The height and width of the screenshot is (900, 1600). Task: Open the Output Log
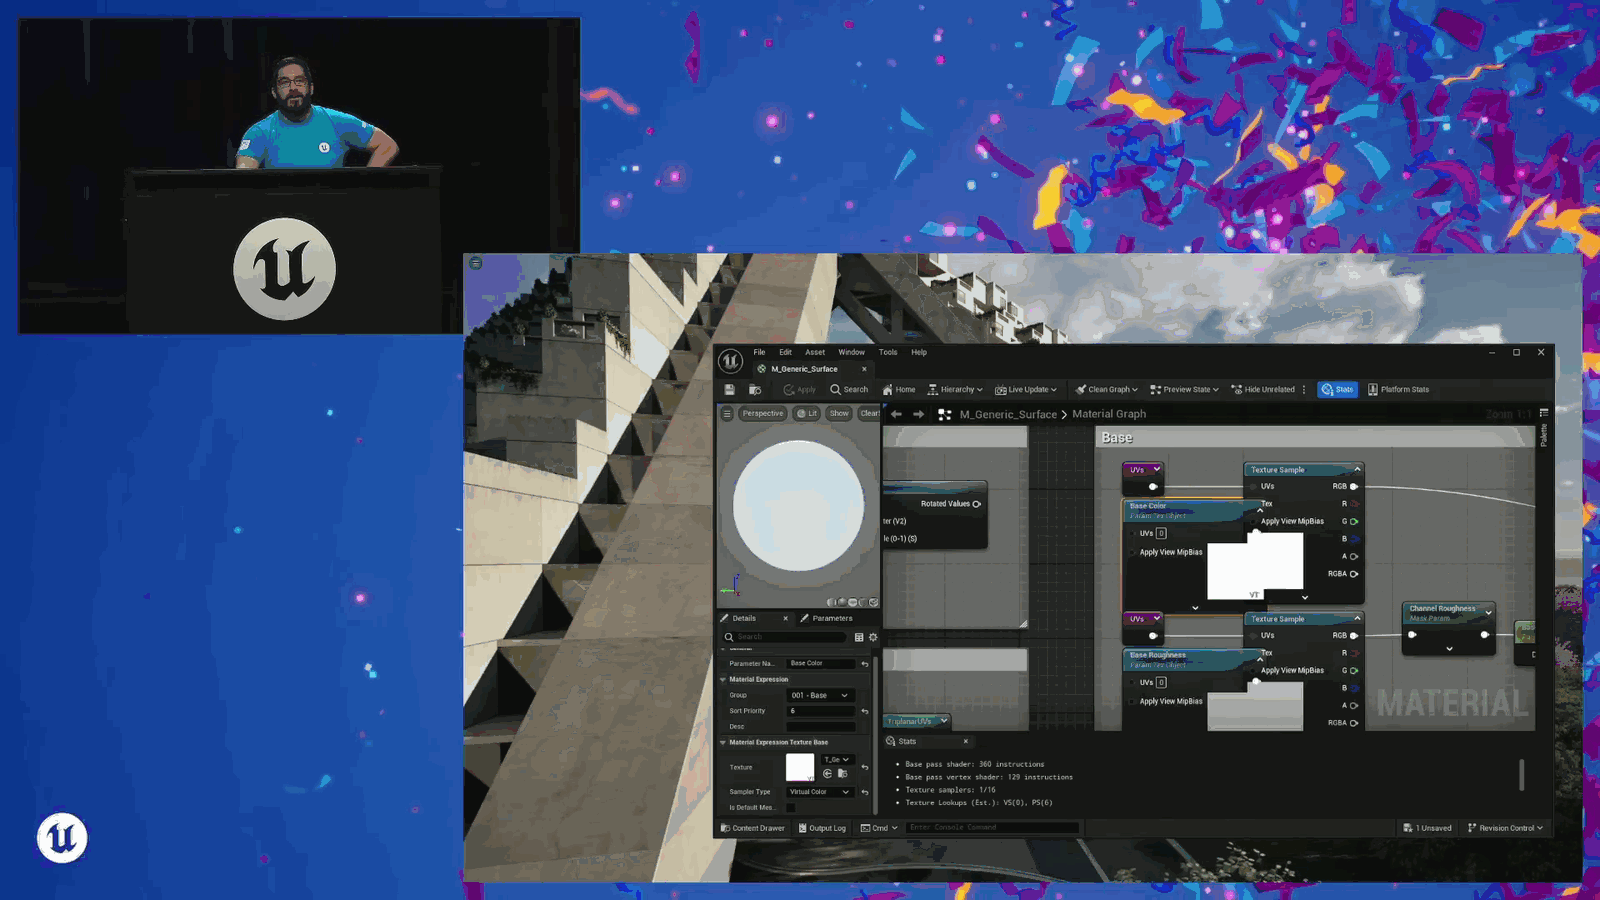(822, 828)
